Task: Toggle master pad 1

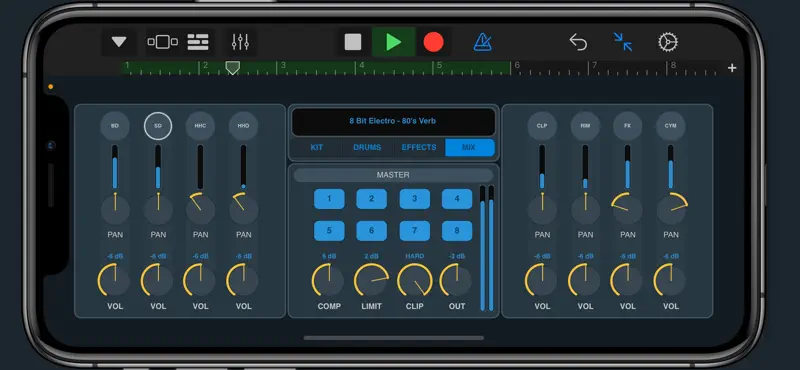Action: tap(329, 199)
